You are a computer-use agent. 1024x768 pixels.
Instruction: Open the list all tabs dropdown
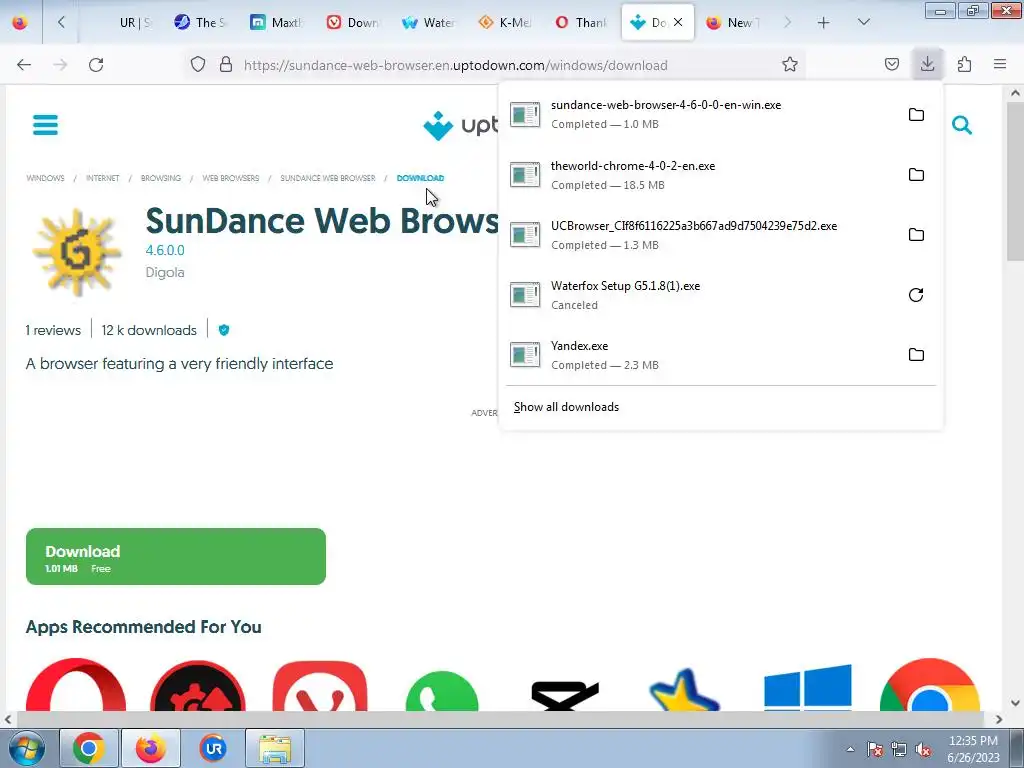(863, 22)
